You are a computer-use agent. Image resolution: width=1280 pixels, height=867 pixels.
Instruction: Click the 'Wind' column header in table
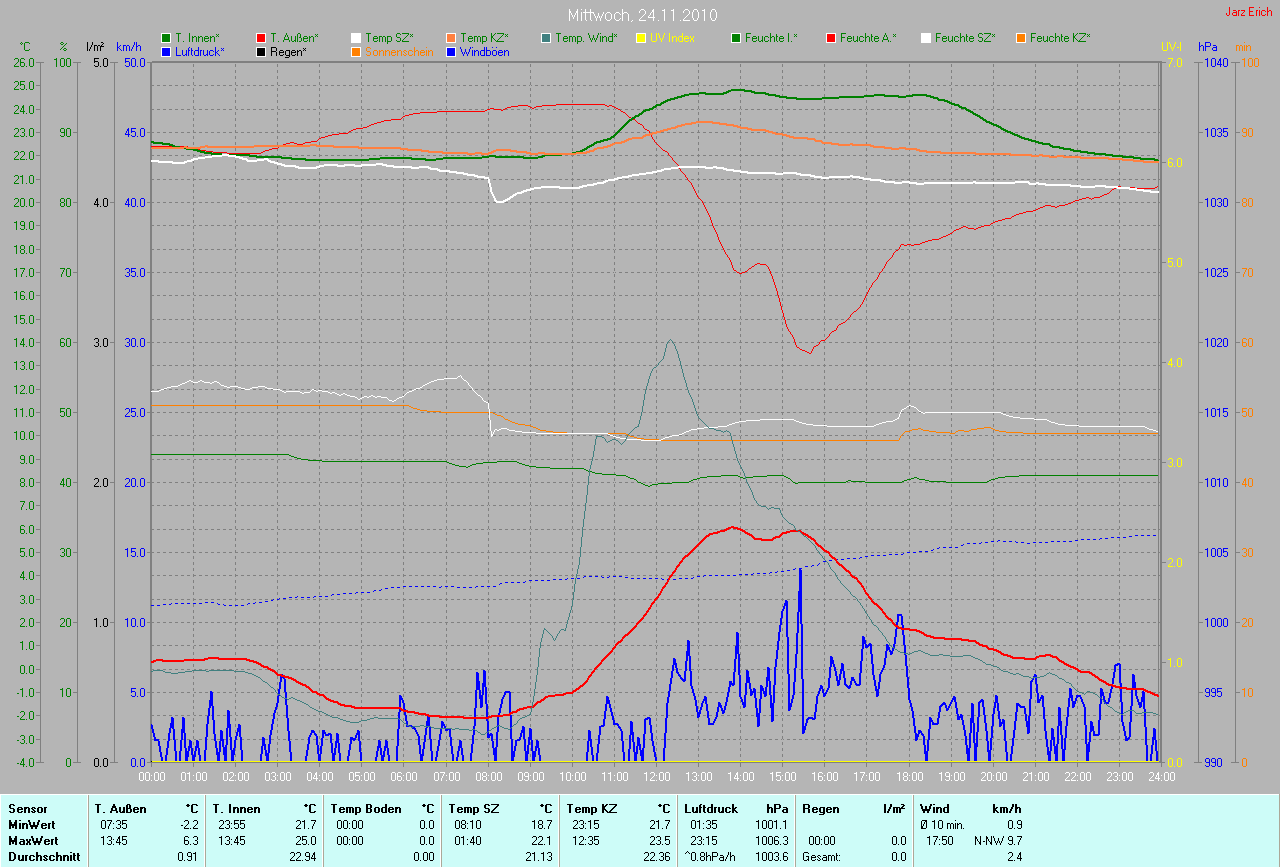[934, 809]
